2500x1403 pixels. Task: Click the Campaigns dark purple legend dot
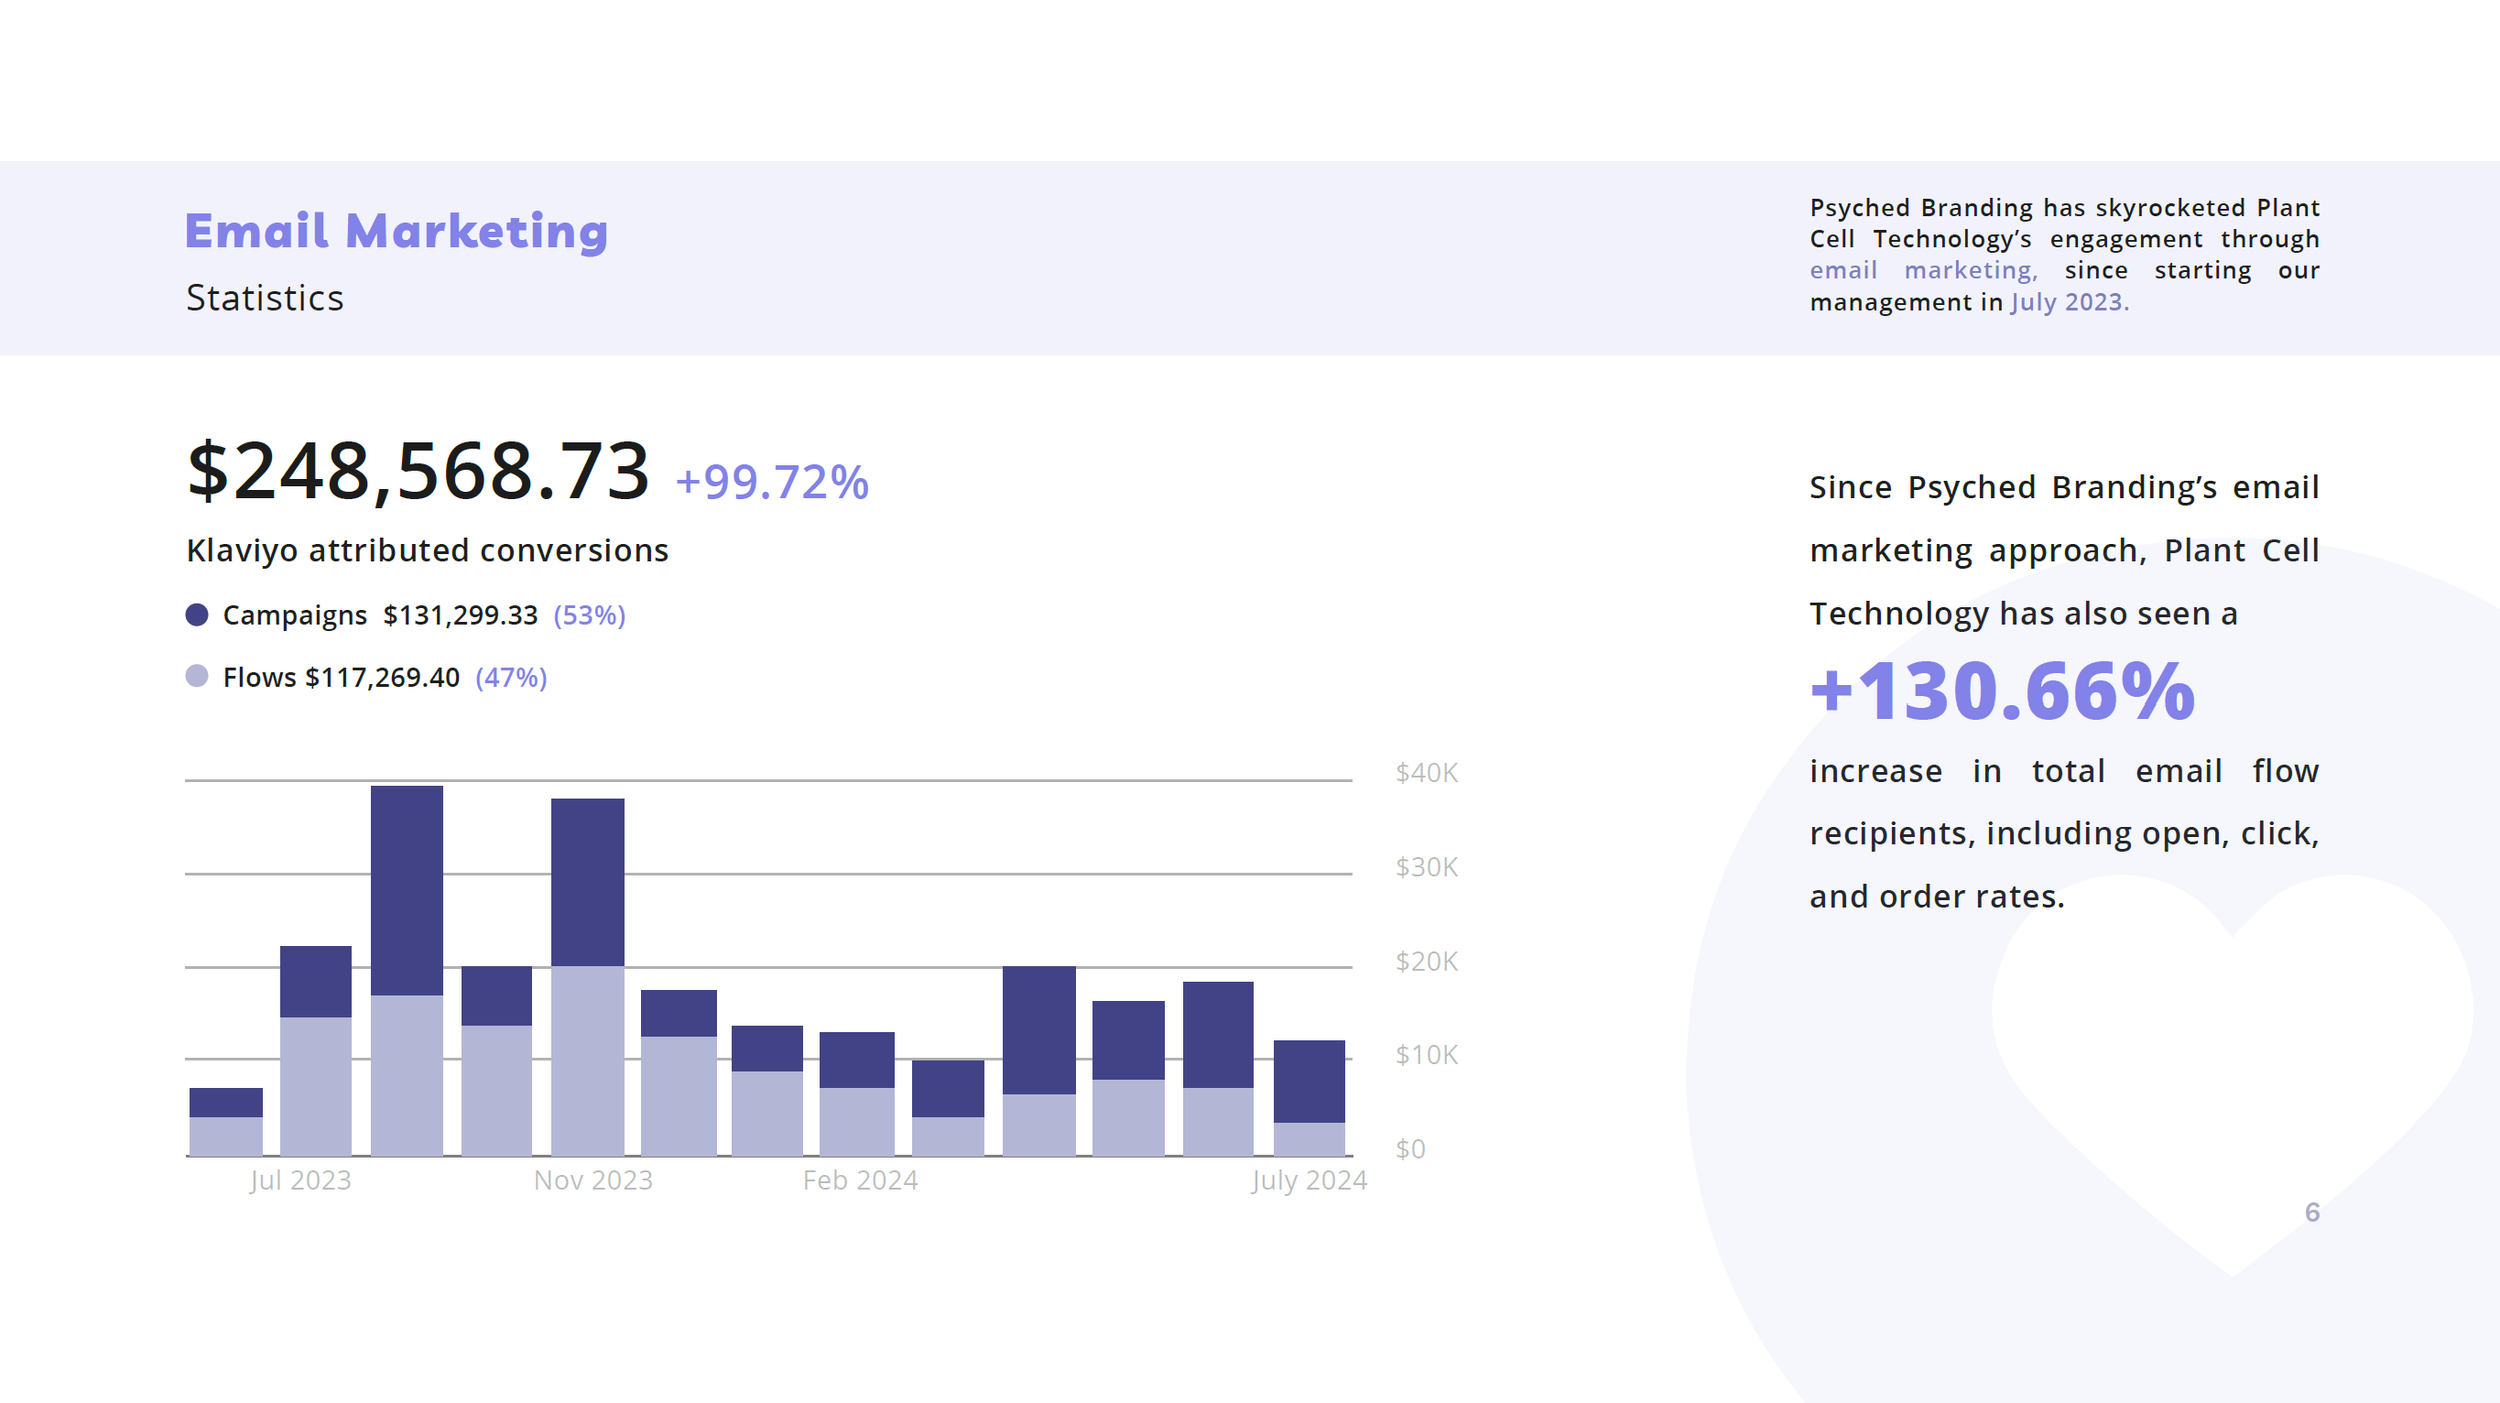[197, 615]
